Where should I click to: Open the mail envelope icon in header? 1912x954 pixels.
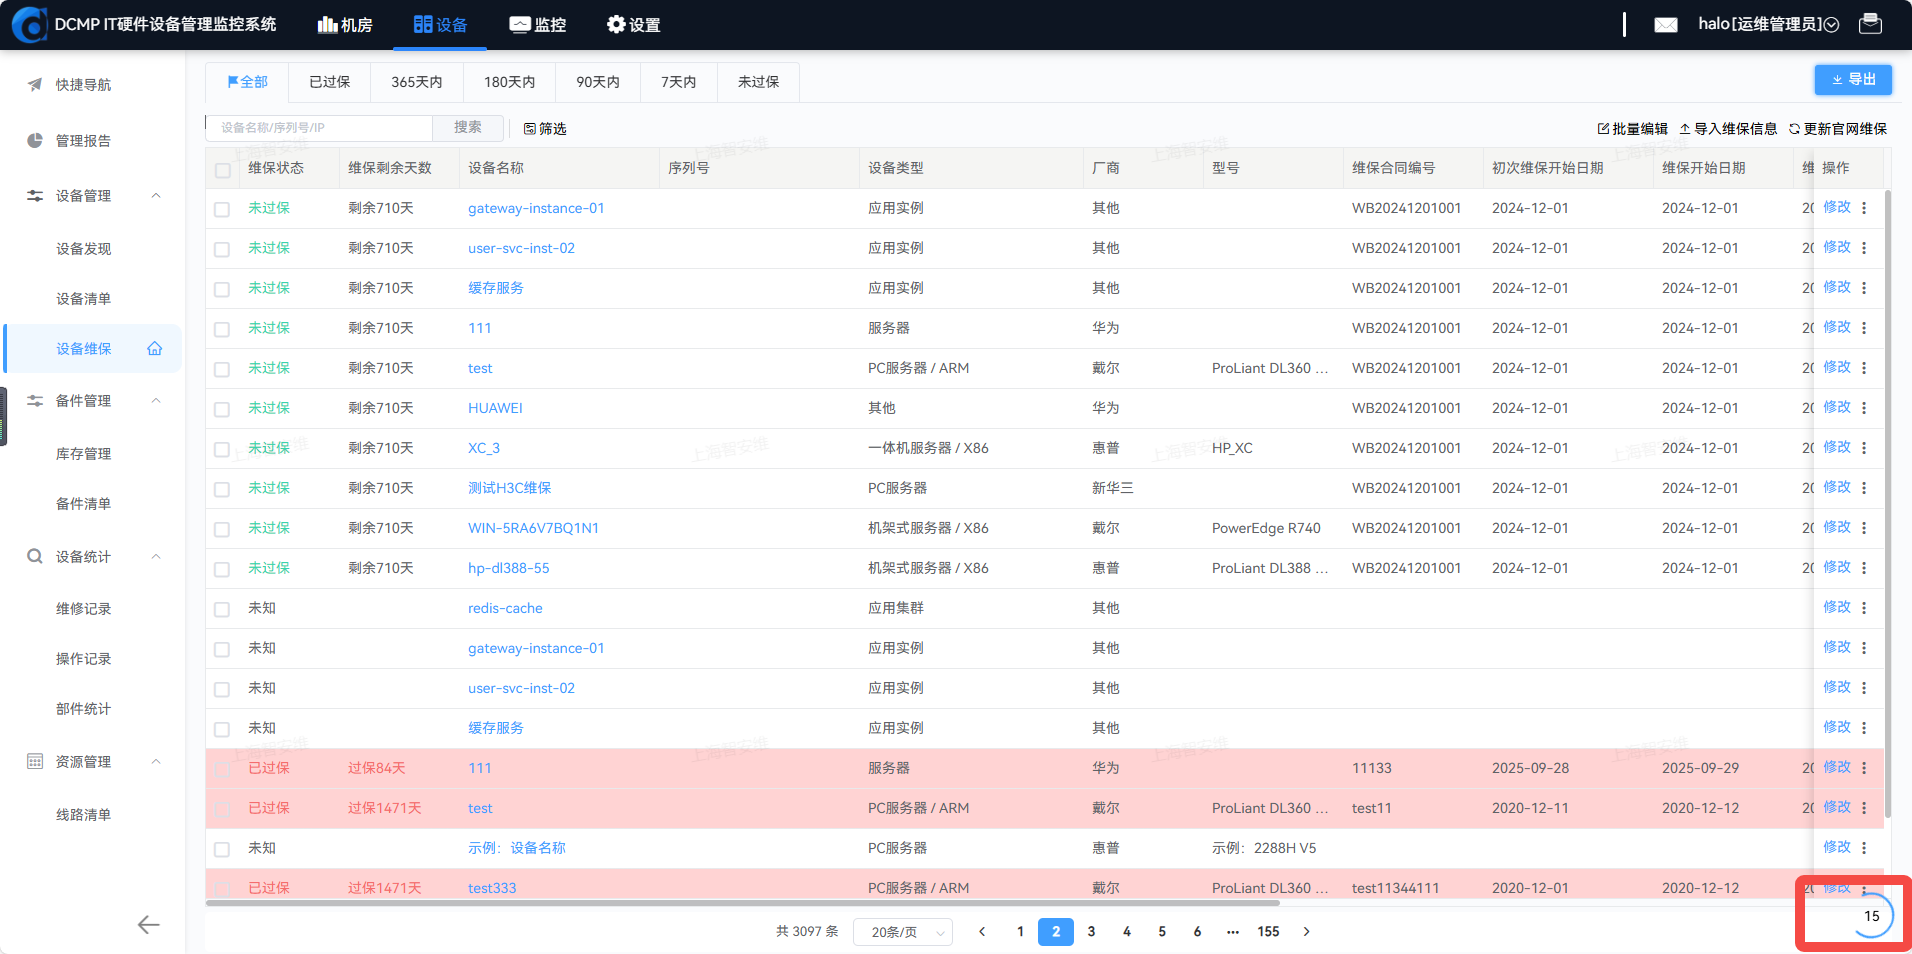pyautogui.click(x=1666, y=25)
